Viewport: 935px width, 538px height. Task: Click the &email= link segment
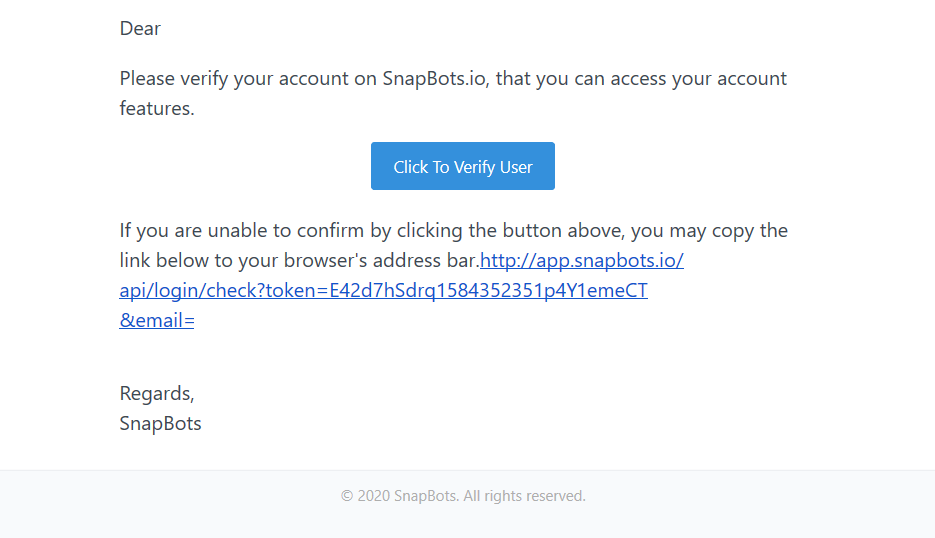pyautogui.click(x=157, y=320)
